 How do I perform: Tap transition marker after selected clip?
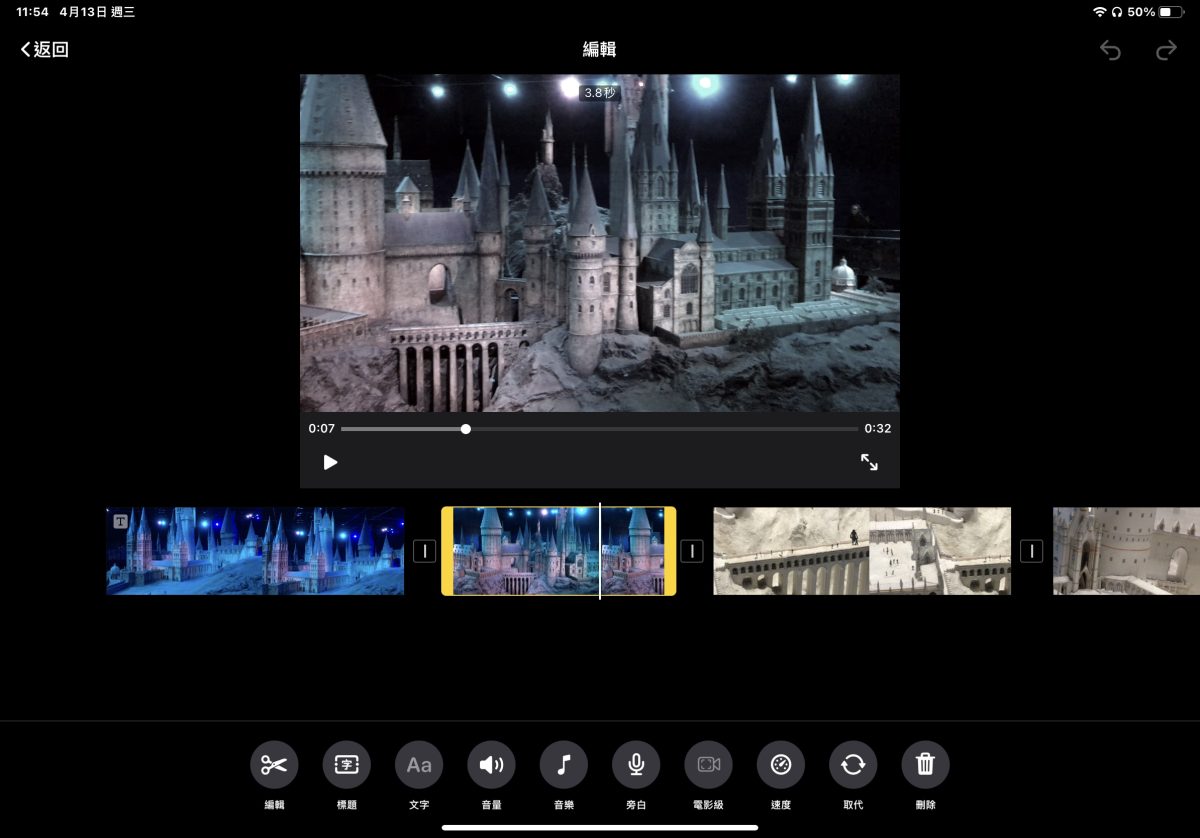(x=692, y=551)
